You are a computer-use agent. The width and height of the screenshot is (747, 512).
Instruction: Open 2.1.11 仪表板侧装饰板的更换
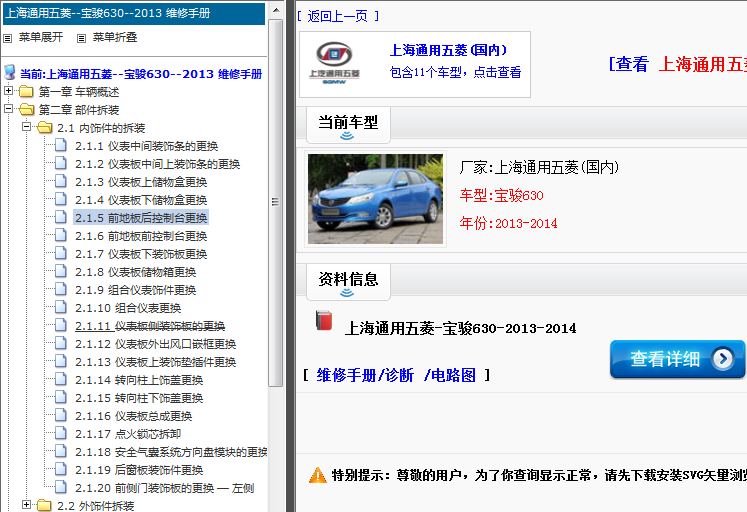(150, 326)
